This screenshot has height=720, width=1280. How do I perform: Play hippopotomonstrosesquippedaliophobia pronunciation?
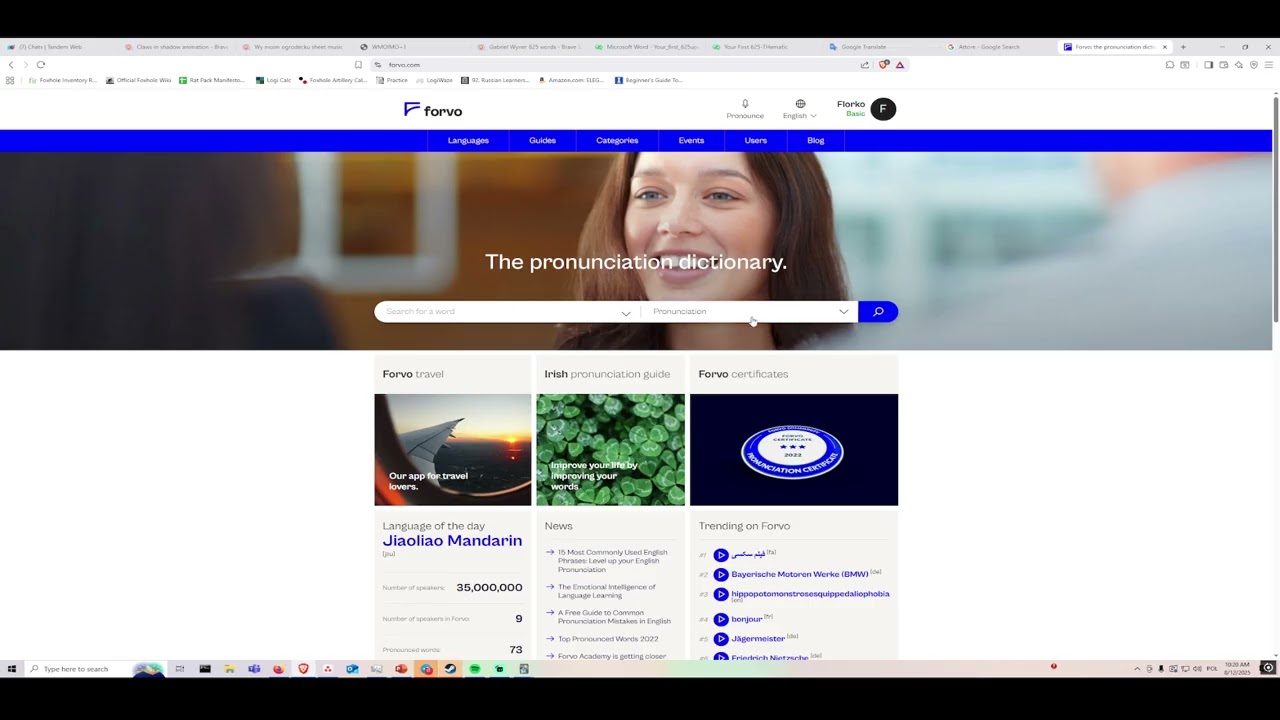coord(720,595)
